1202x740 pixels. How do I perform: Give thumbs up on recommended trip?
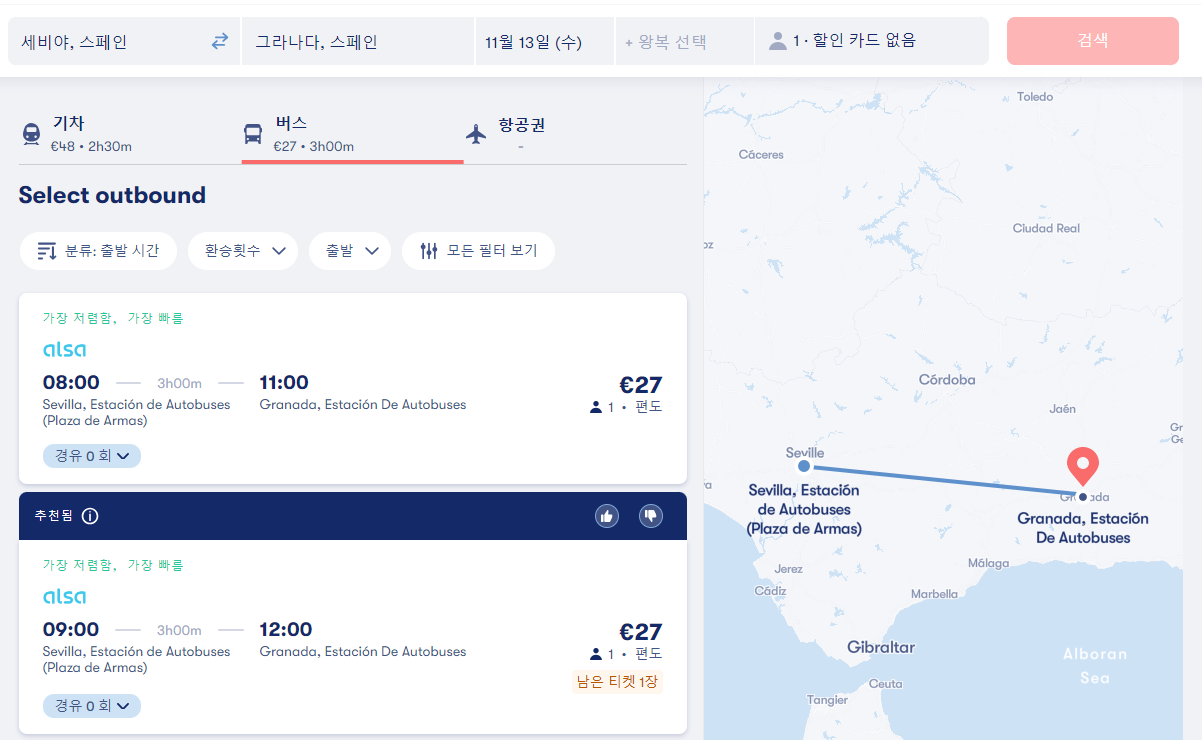(x=606, y=516)
